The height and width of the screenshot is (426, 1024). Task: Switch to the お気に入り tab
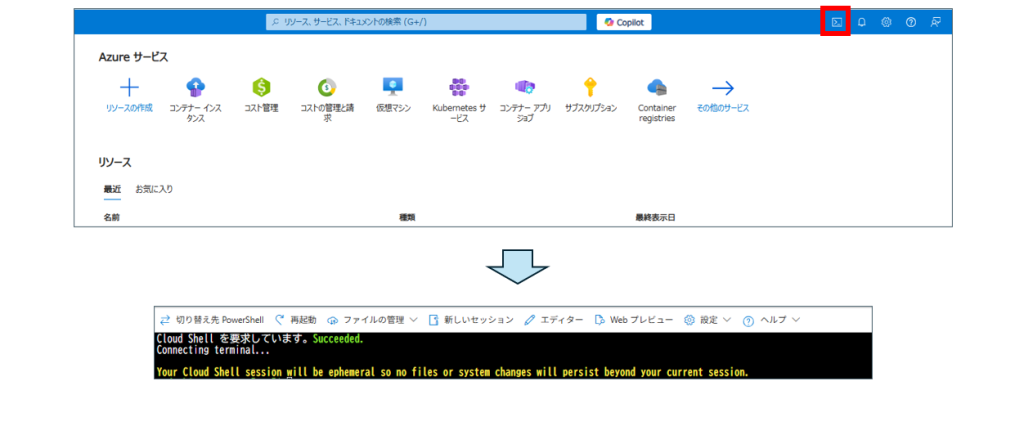coord(154,189)
